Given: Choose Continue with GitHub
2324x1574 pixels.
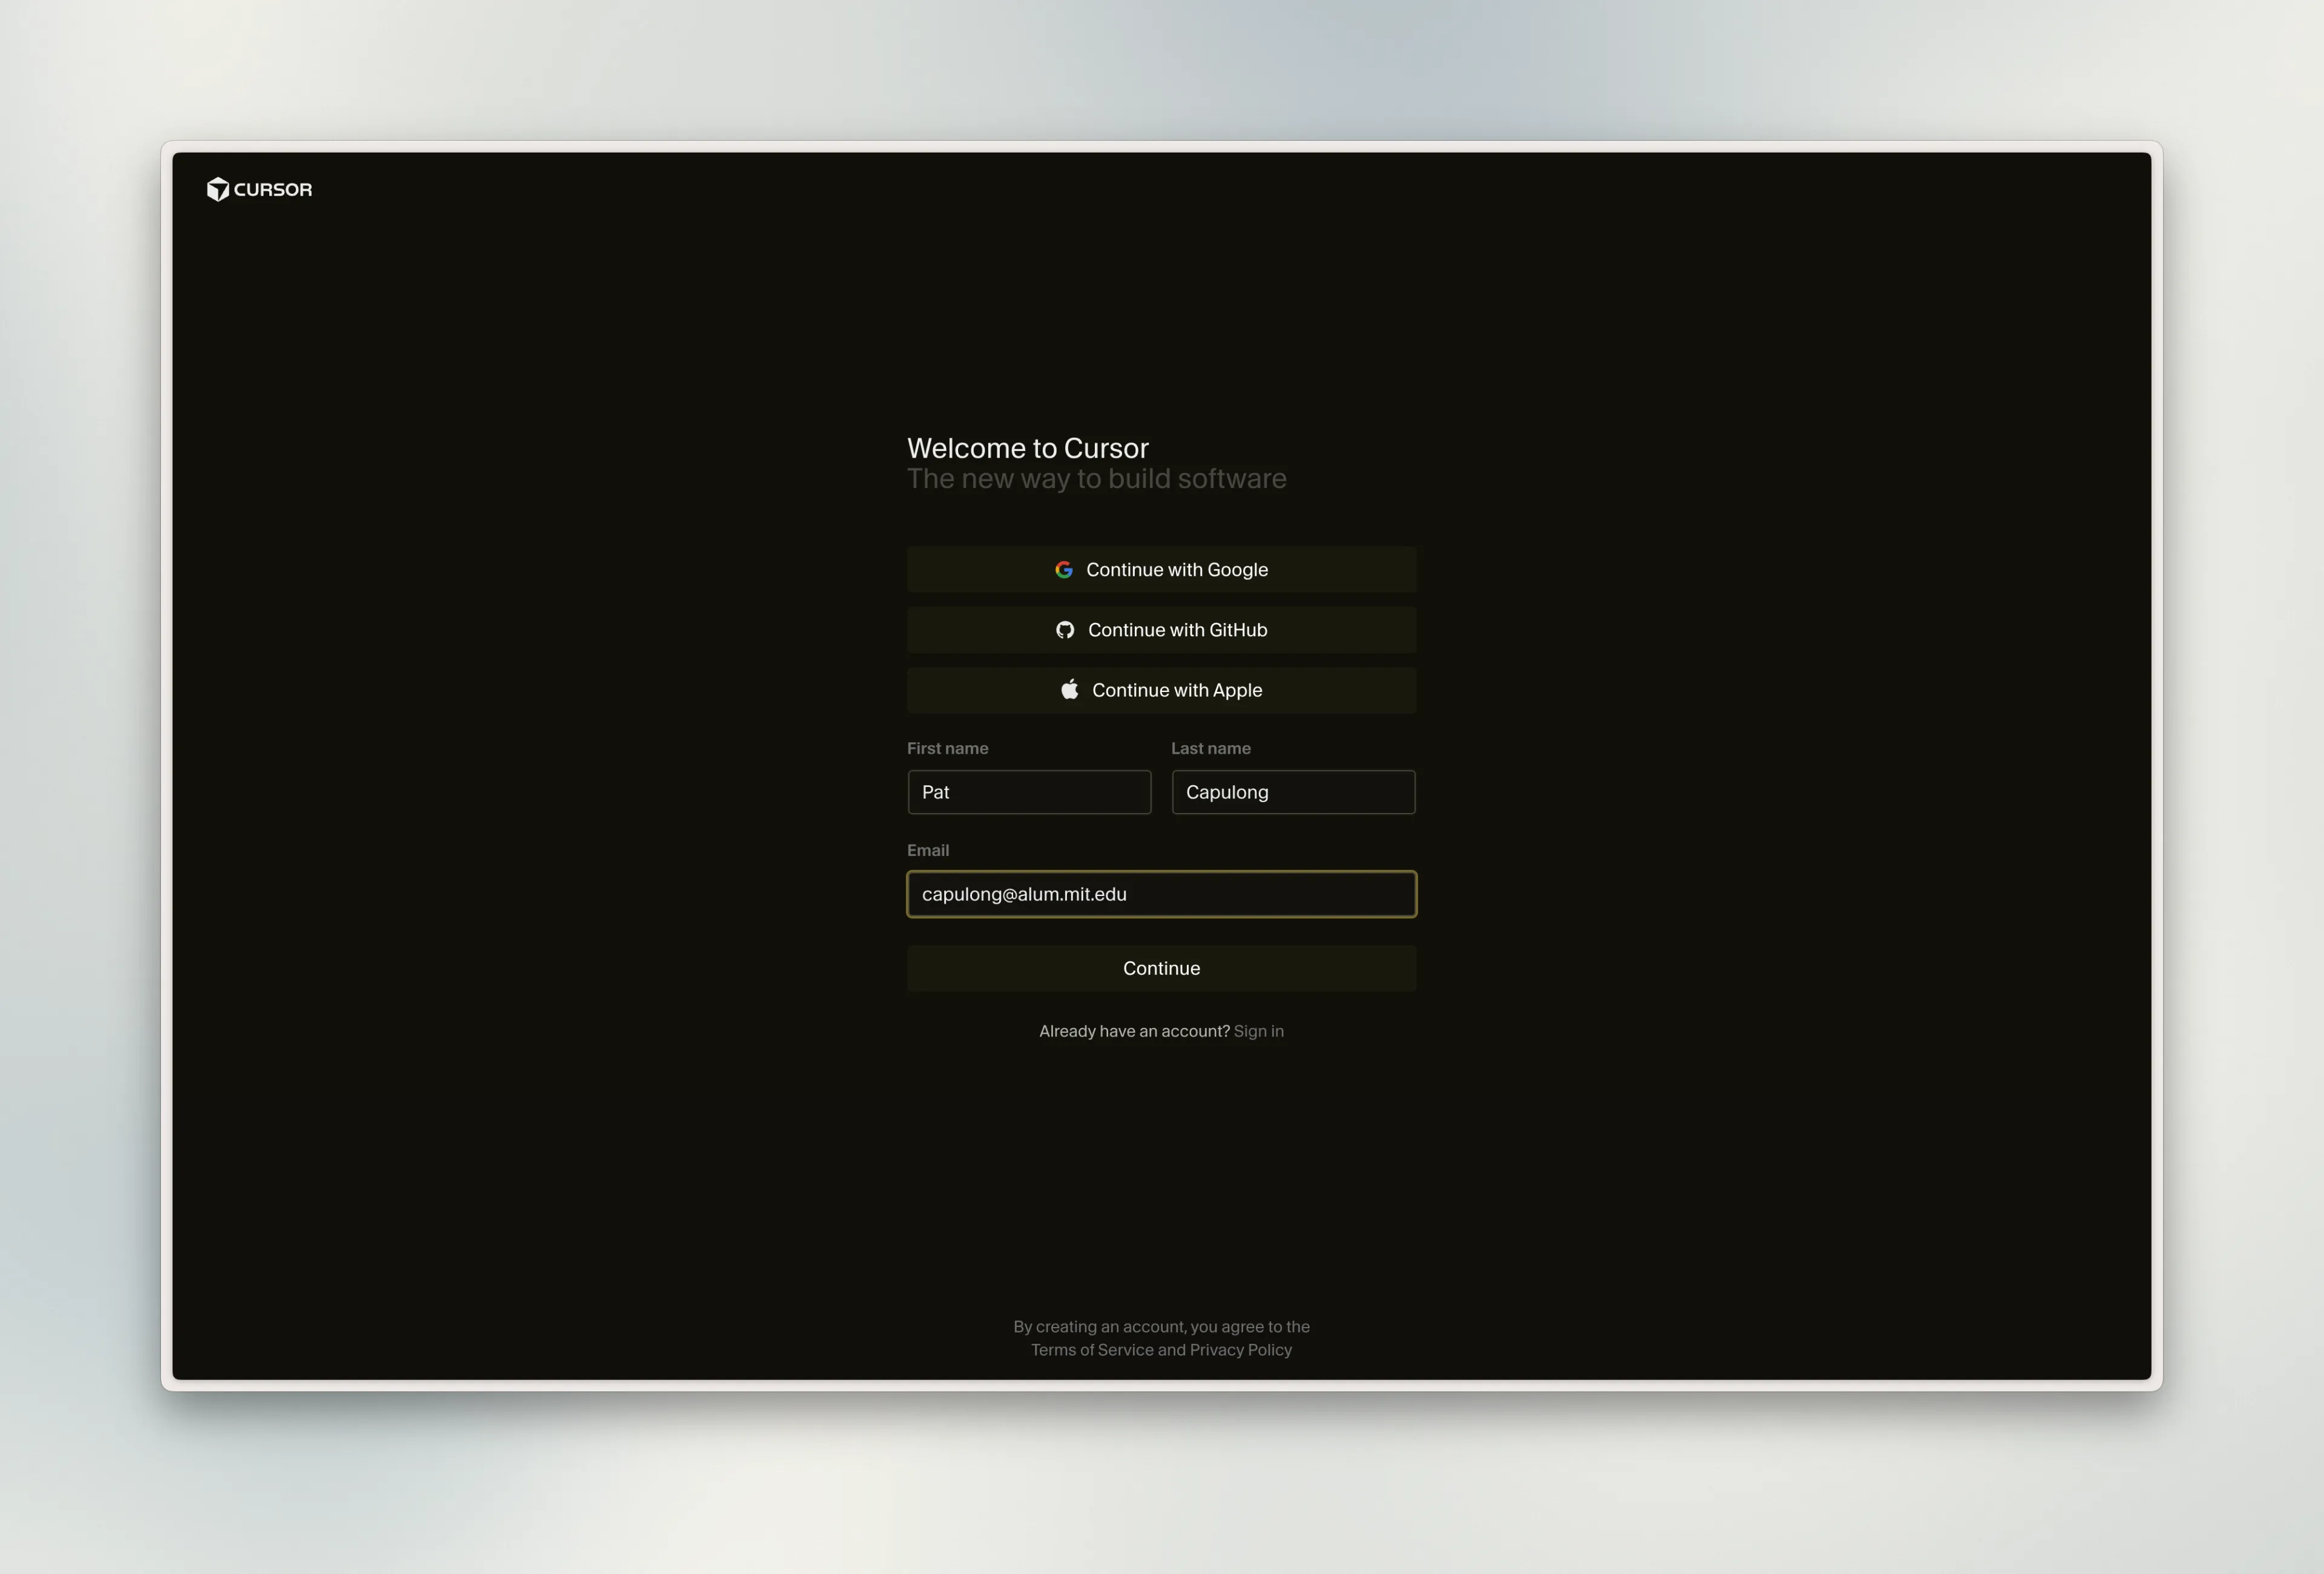Looking at the screenshot, I should 1161,630.
